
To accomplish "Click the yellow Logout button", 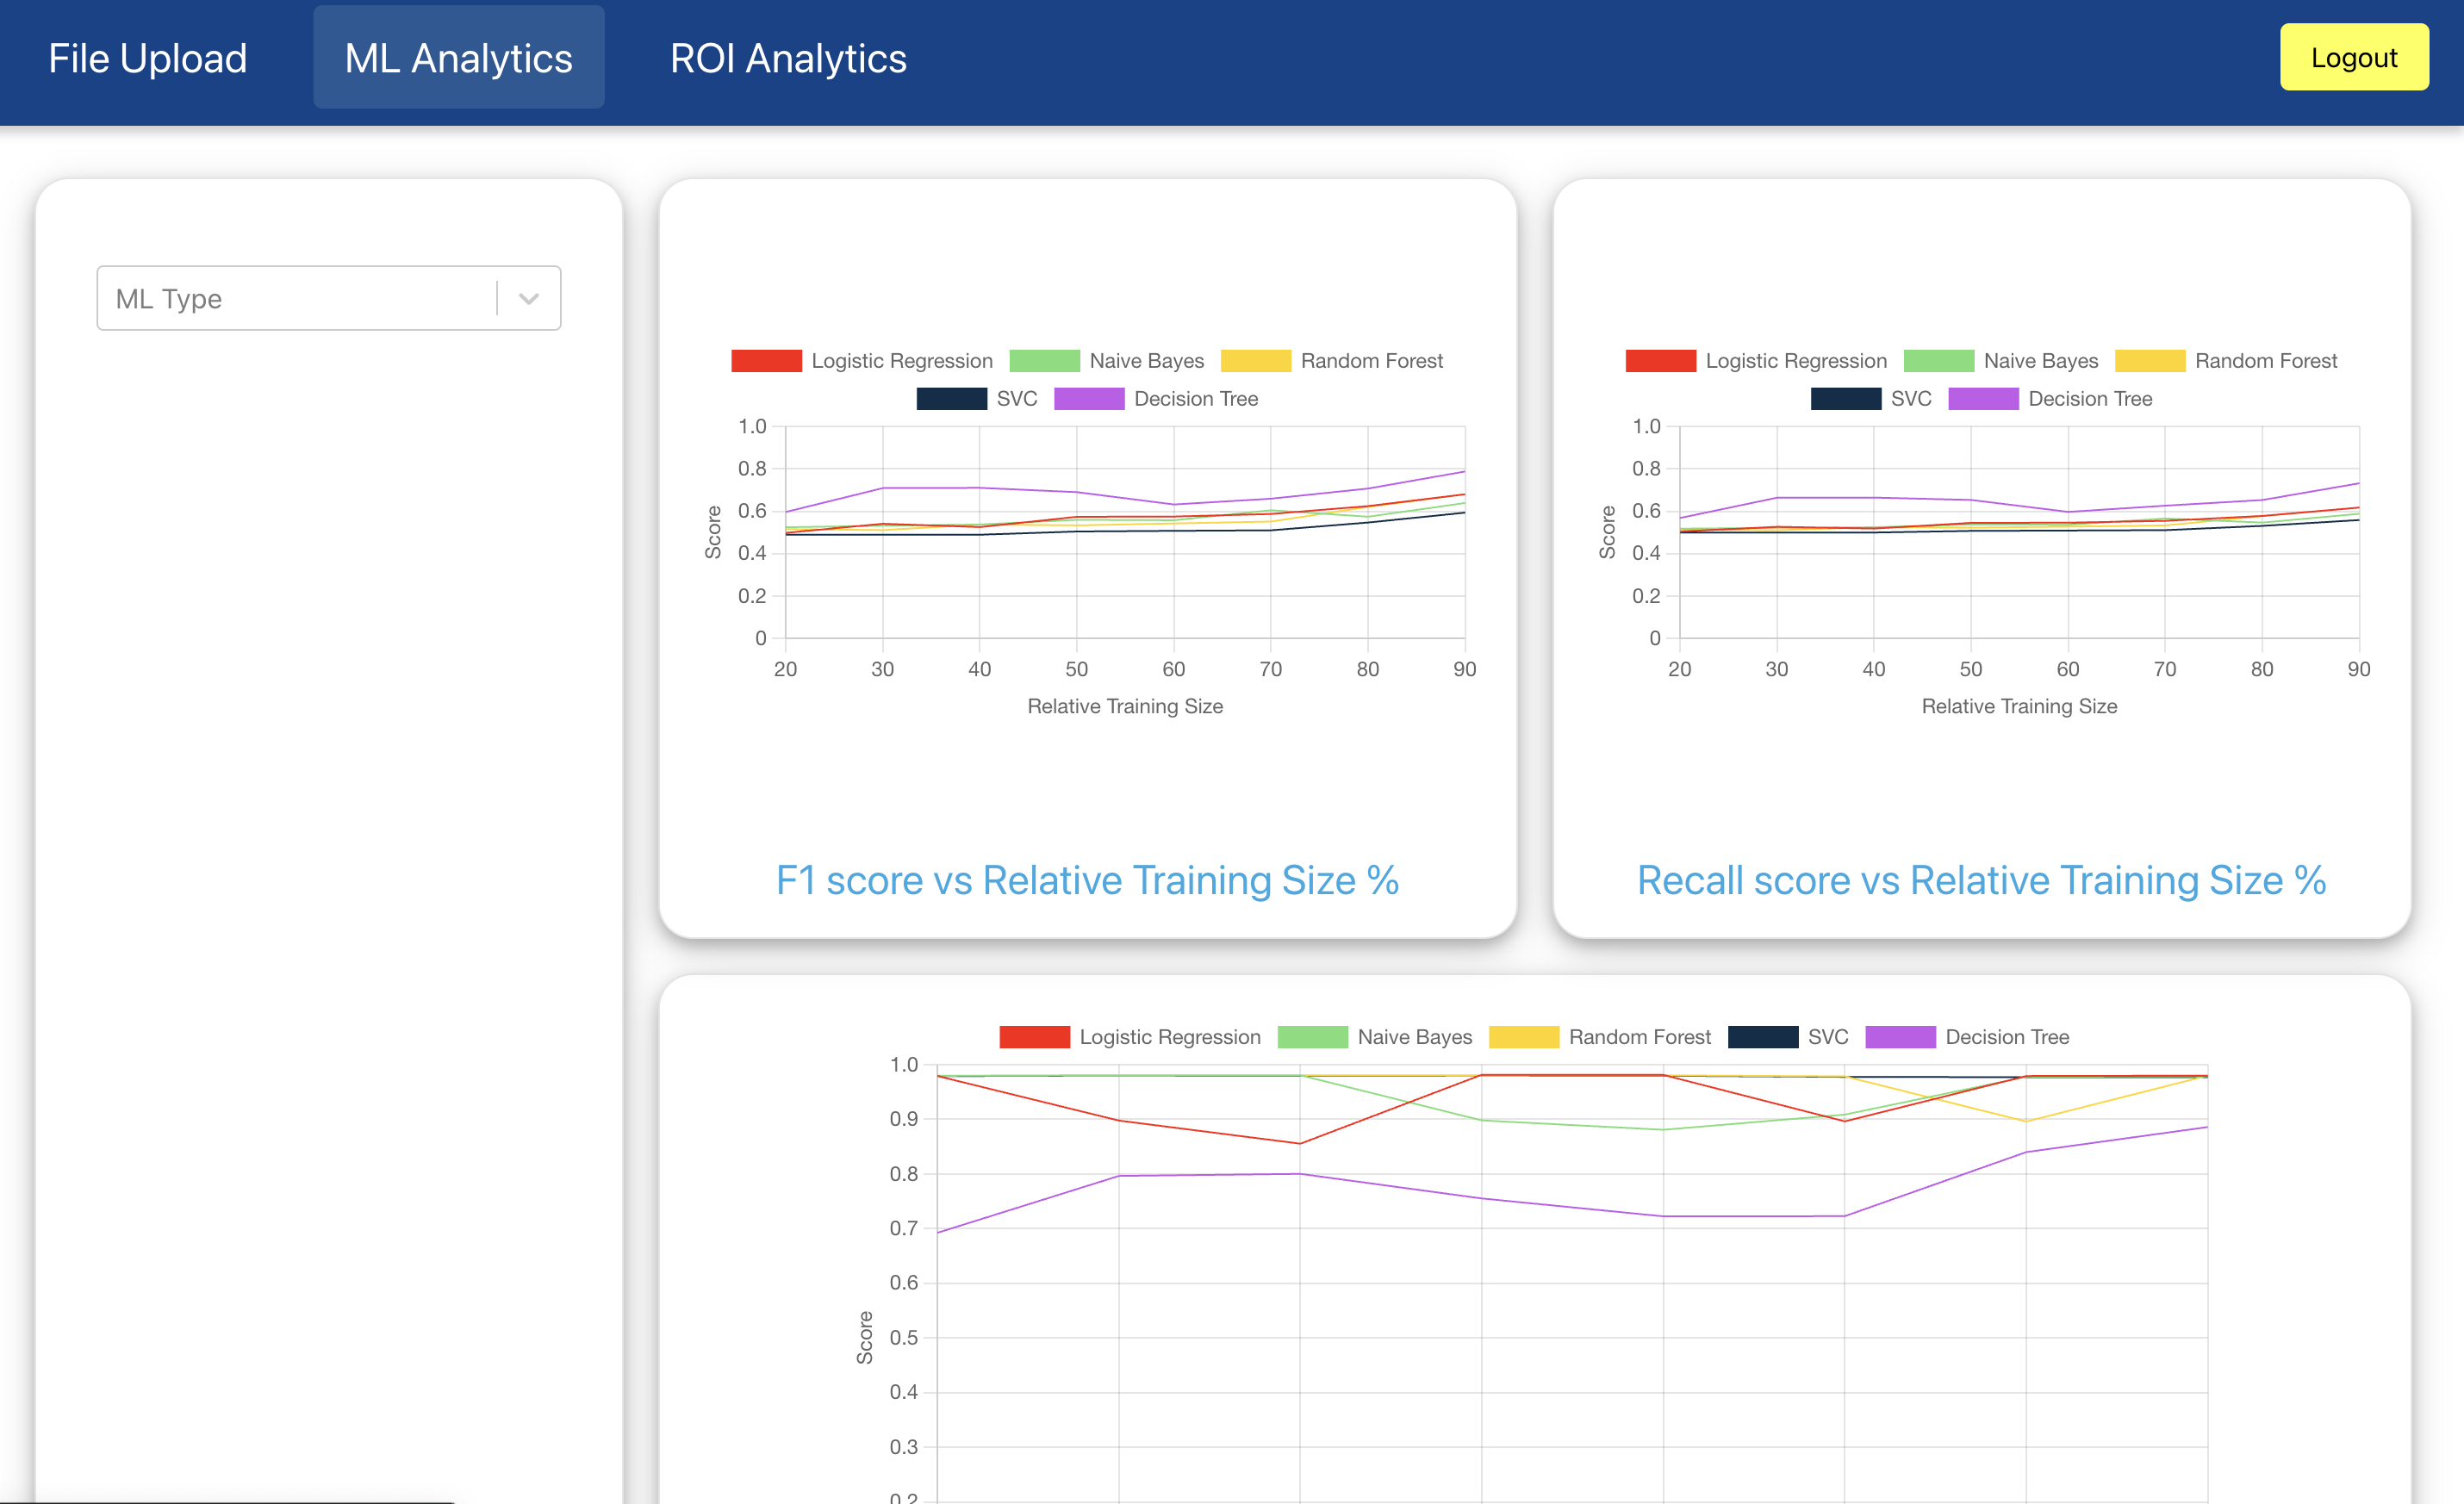I will (2354, 57).
